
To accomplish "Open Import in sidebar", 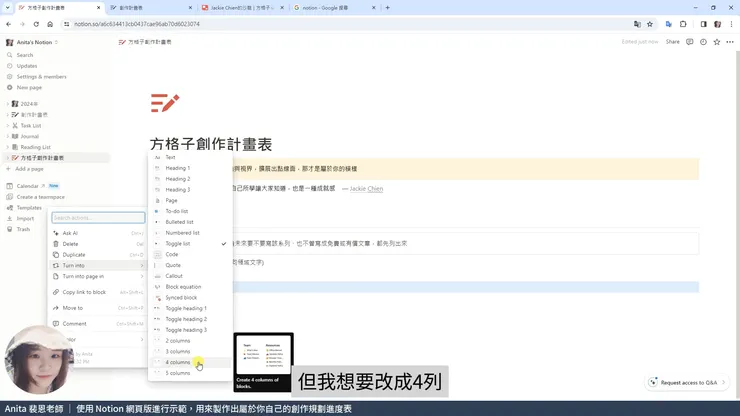I will click(x=26, y=219).
